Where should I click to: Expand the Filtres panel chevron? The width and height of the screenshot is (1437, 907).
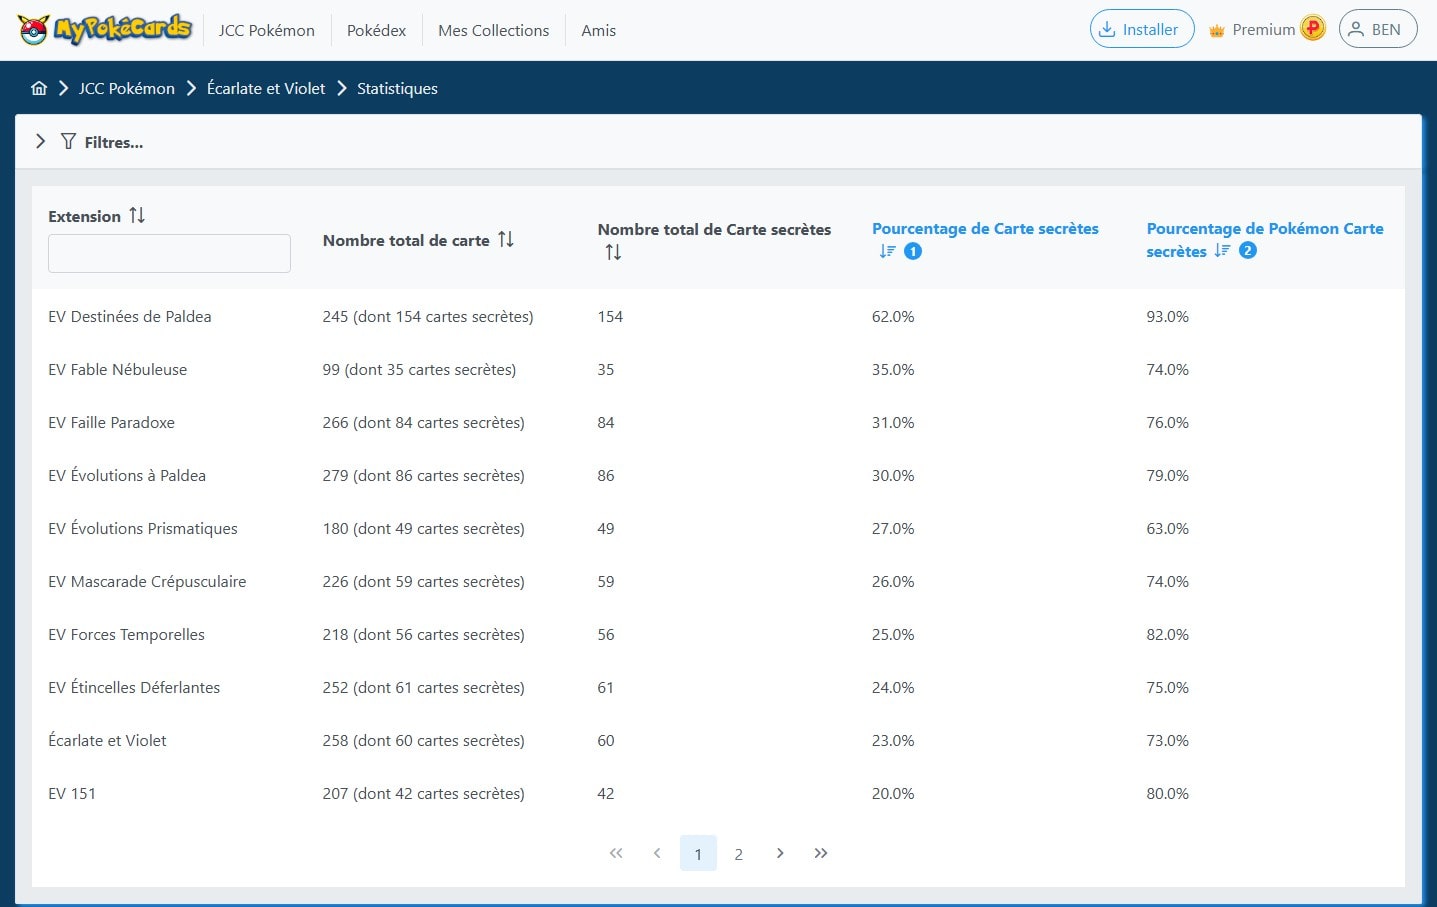(x=40, y=142)
